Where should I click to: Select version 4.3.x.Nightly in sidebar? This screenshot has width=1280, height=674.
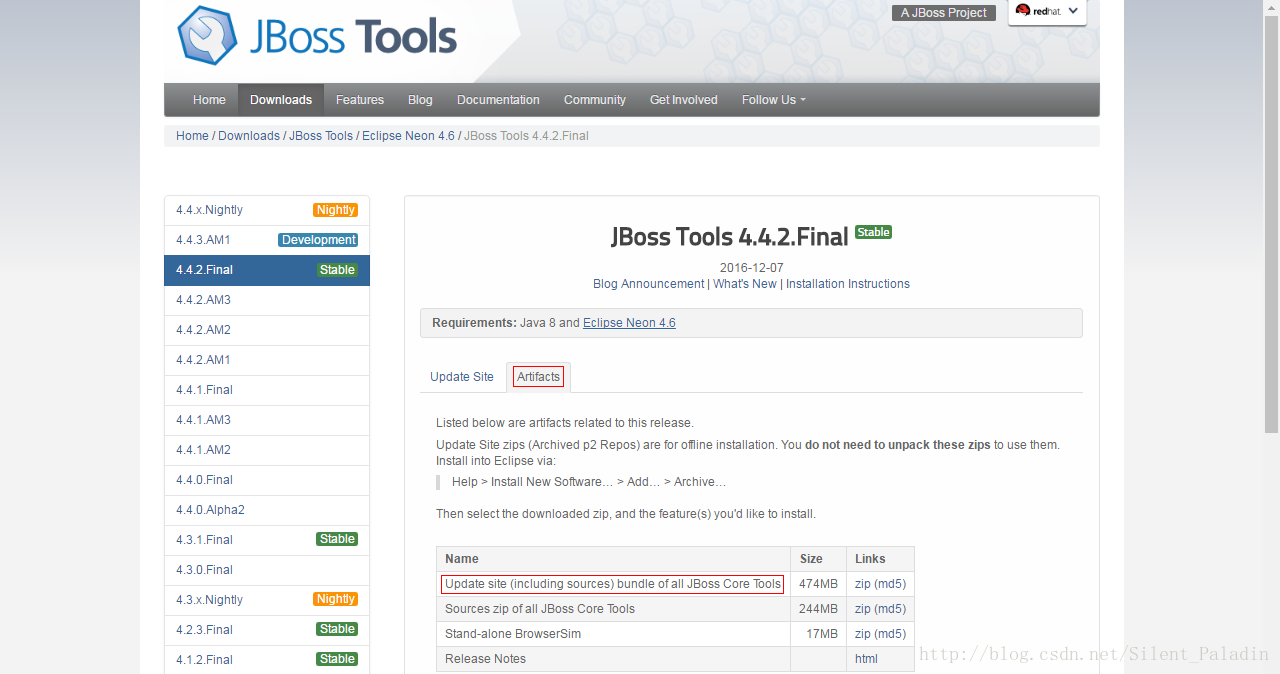pos(267,600)
